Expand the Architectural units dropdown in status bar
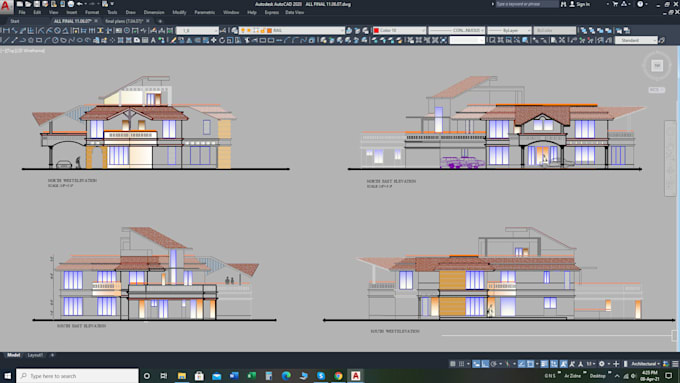Image resolution: width=680 pixels, height=383 pixels. (646, 364)
